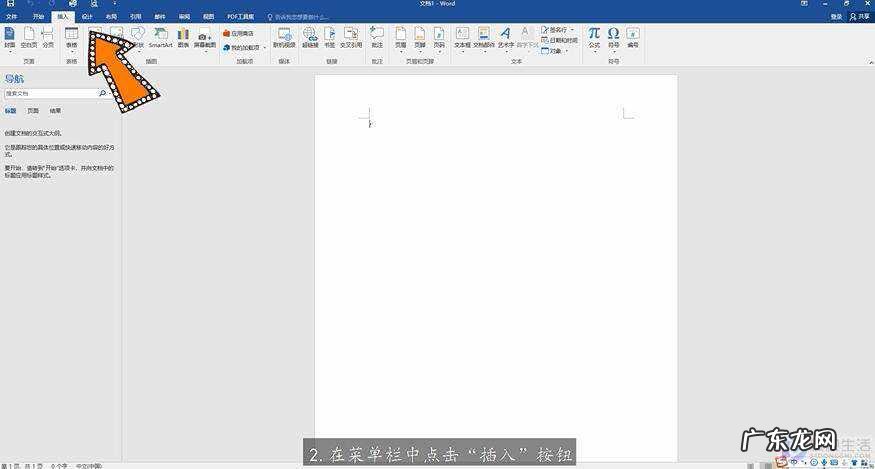Insert a chart (图表)
This screenshot has height=469, width=875.
[184, 37]
